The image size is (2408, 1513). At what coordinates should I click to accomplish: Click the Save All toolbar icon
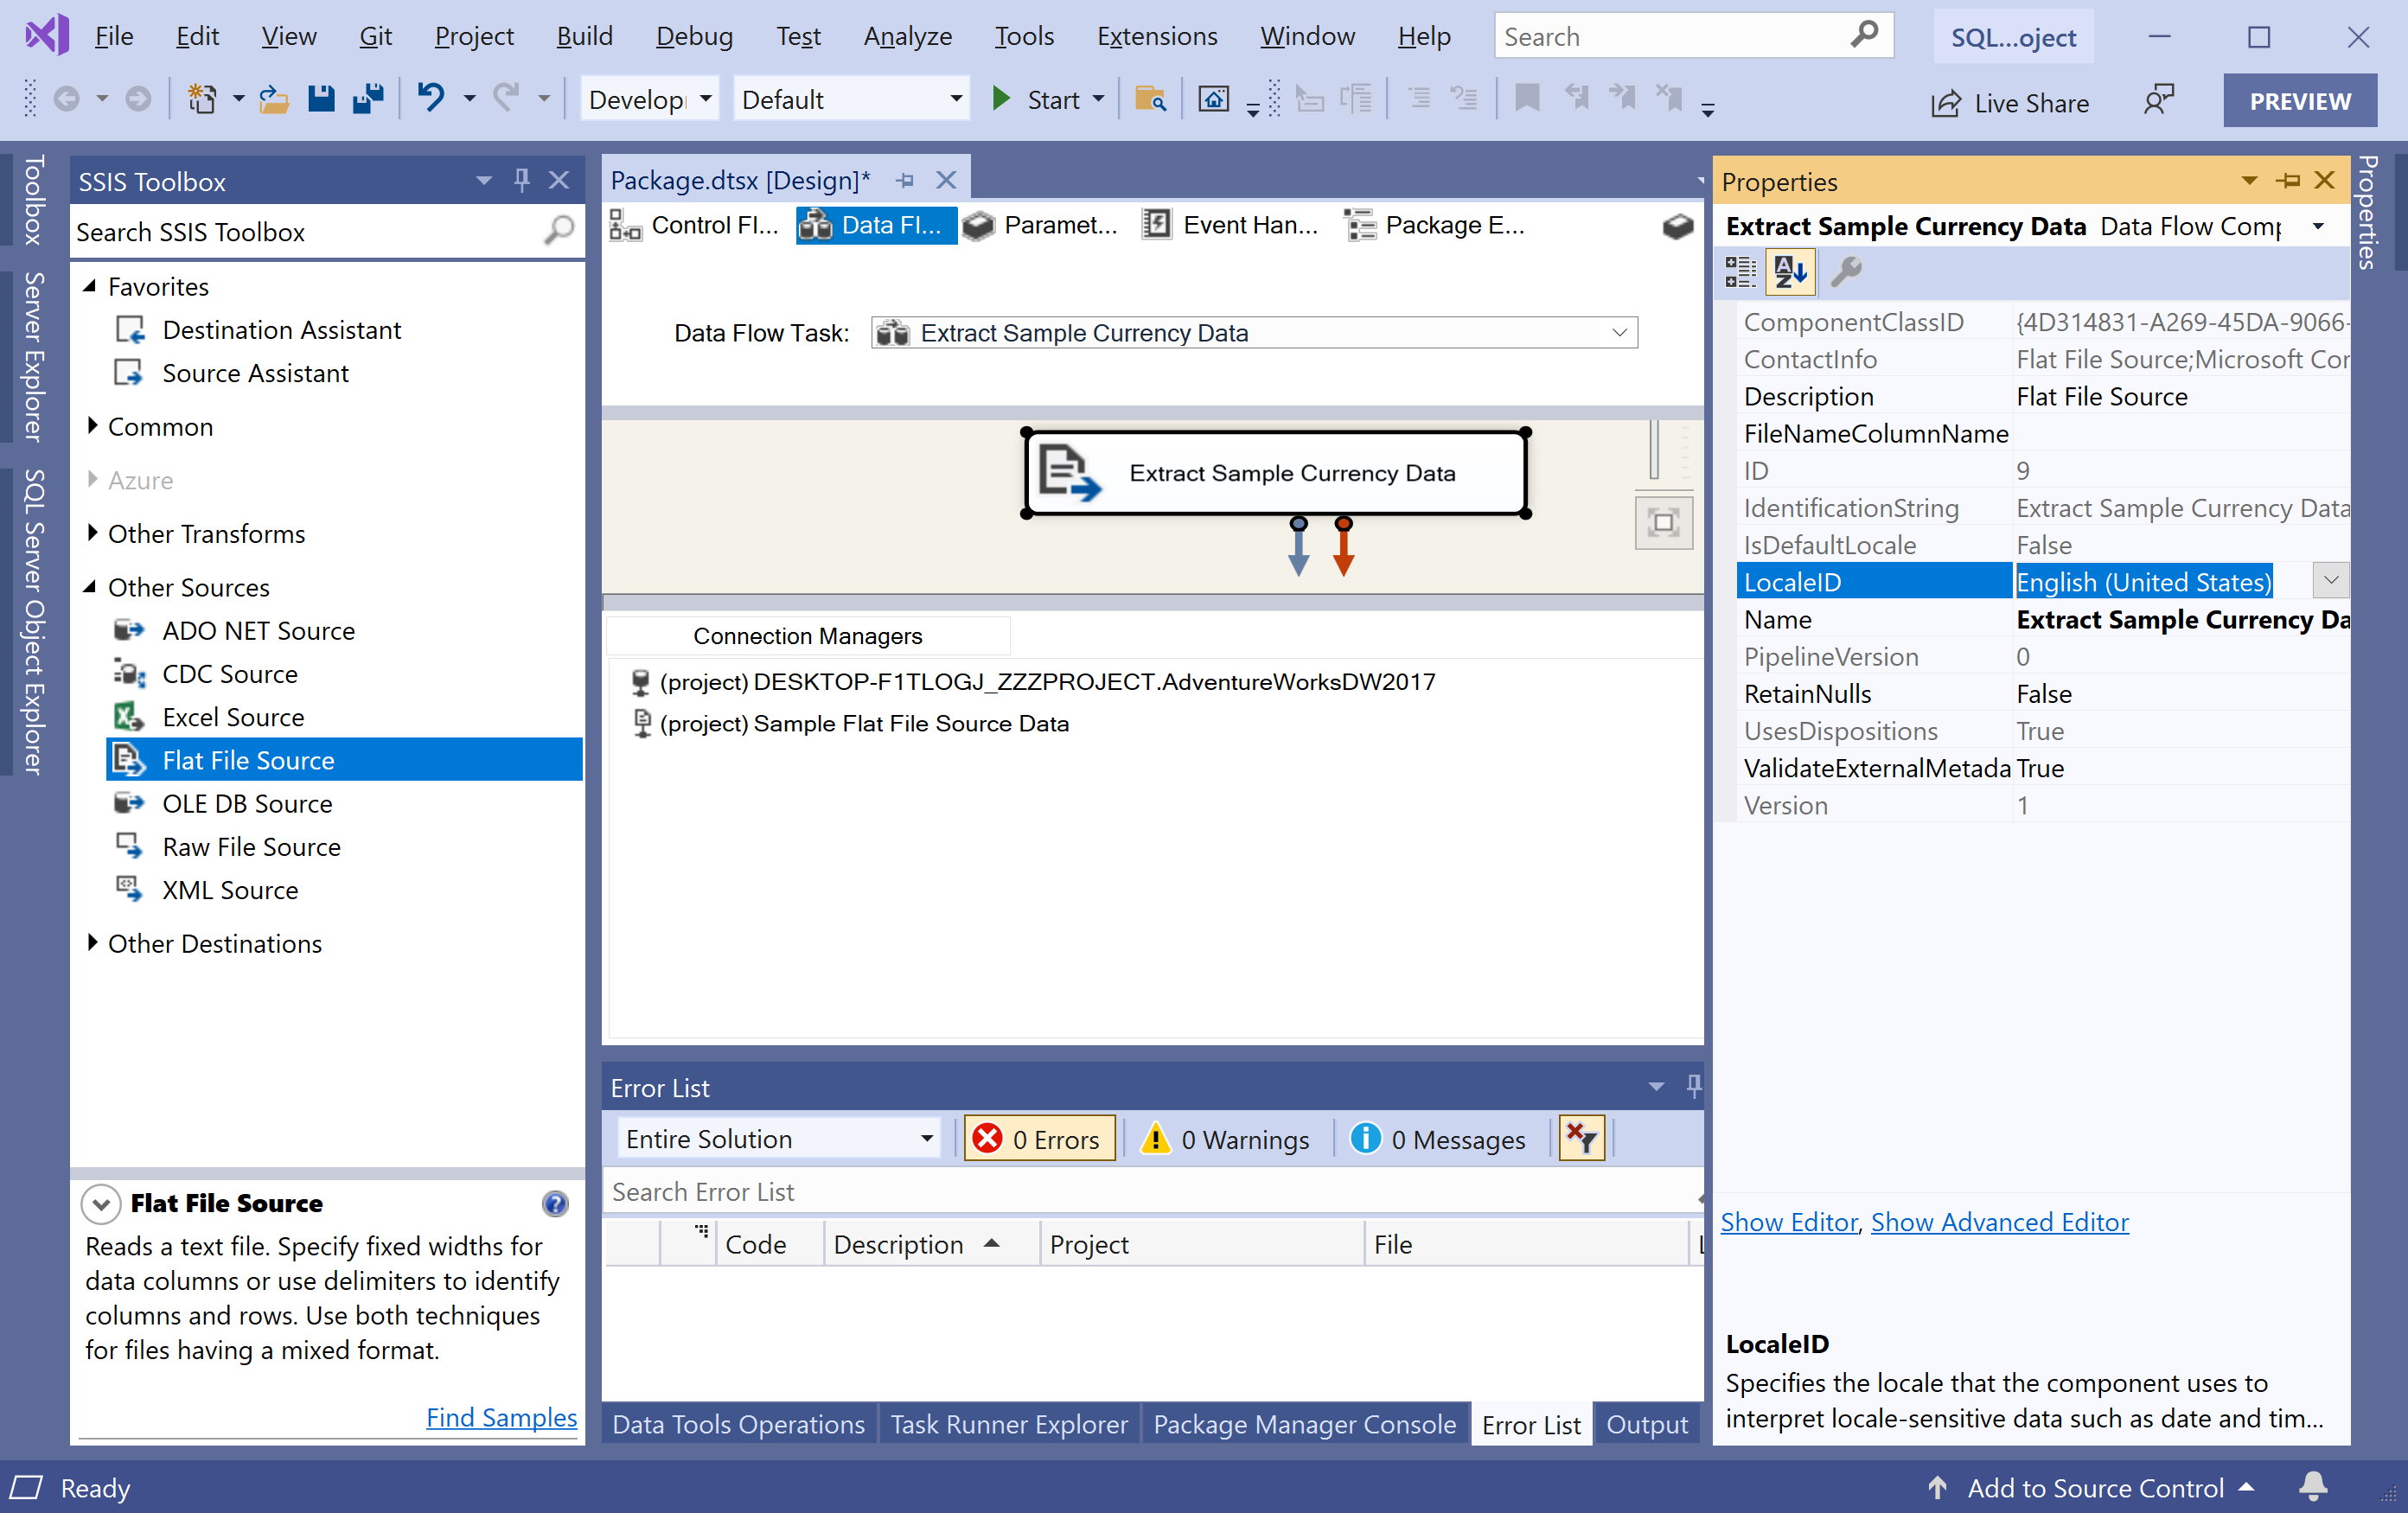click(368, 99)
